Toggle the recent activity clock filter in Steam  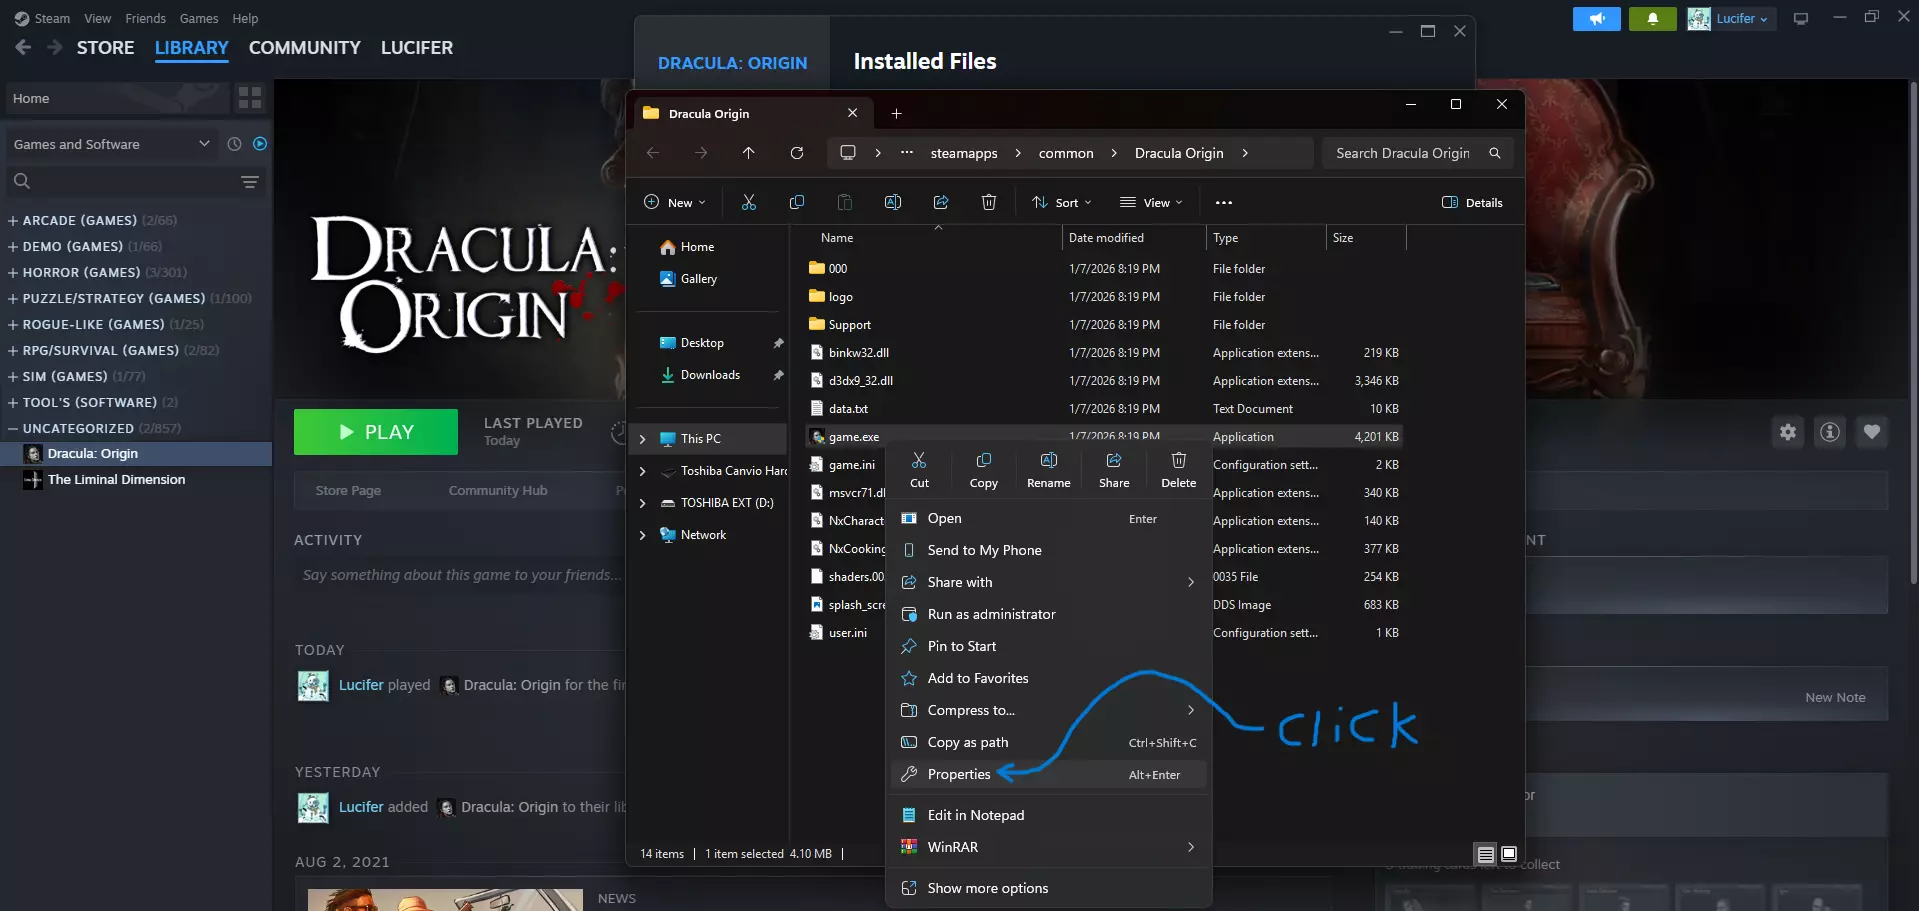click(234, 144)
